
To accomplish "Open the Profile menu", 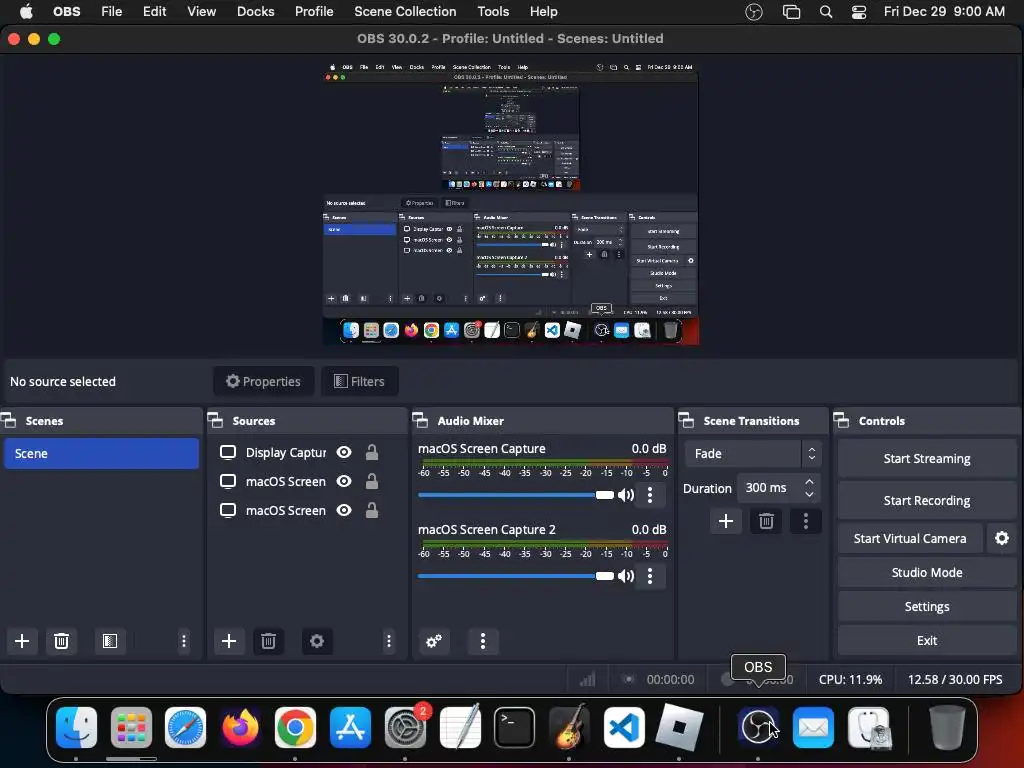I will point(314,12).
